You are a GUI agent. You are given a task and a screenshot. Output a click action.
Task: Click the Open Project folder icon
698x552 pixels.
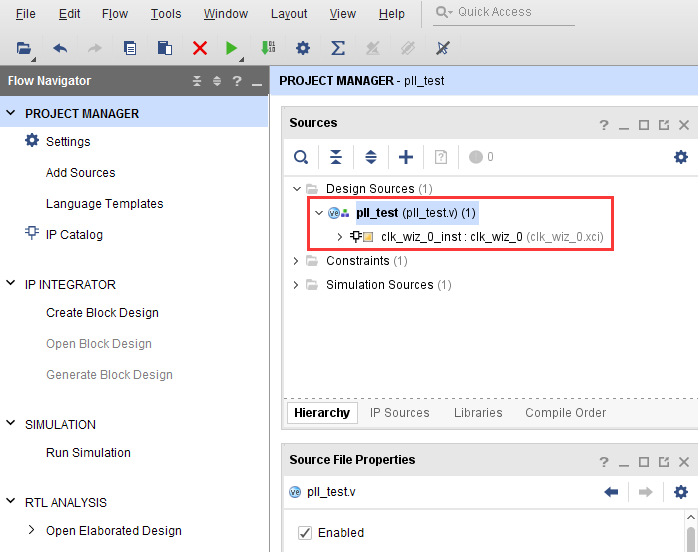[x=24, y=48]
